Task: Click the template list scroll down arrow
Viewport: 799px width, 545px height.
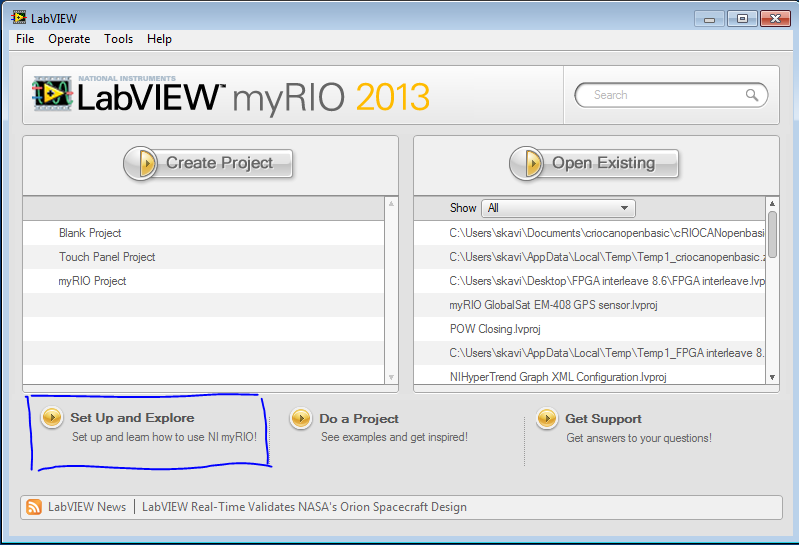Action: [391, 377]
